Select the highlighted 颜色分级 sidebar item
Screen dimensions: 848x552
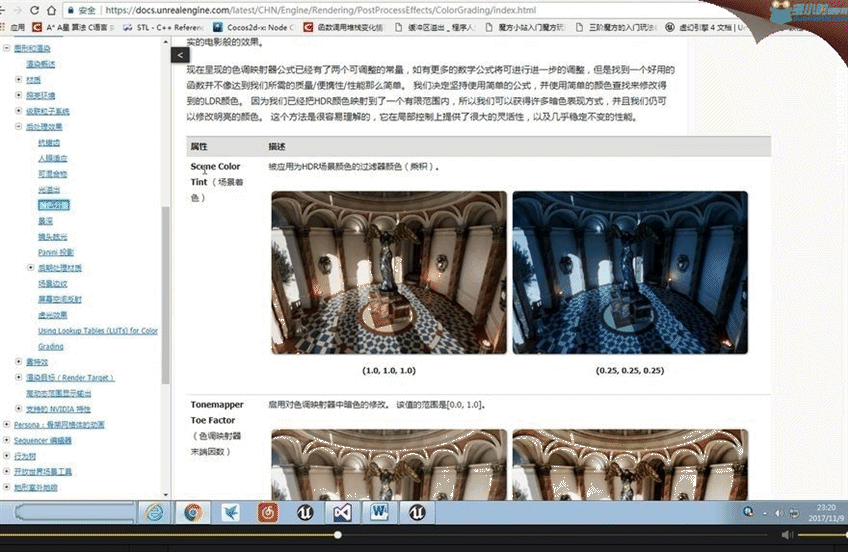(x=54, y=205)
